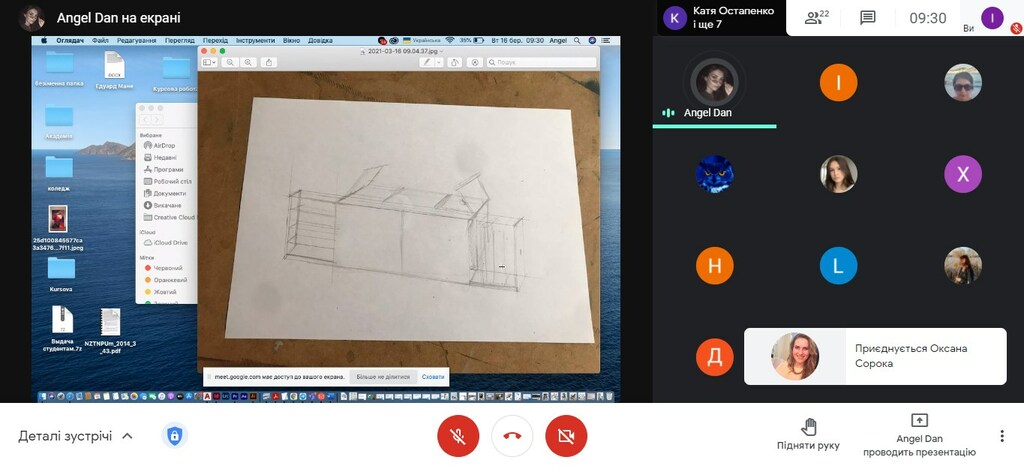Select the purple X participant avatar
1024x469 pixels.
[x=963, y=174]
